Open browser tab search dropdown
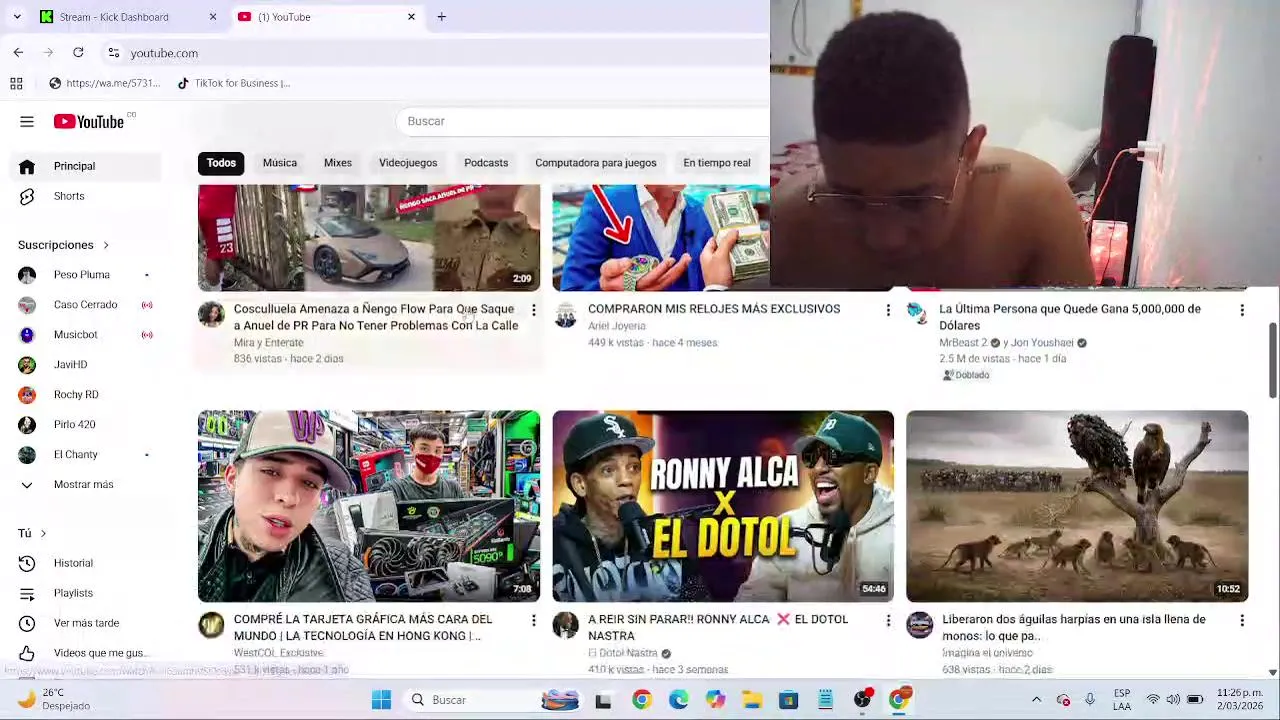The width and height of the screenshot is (1280, 720). pos(17,17)
